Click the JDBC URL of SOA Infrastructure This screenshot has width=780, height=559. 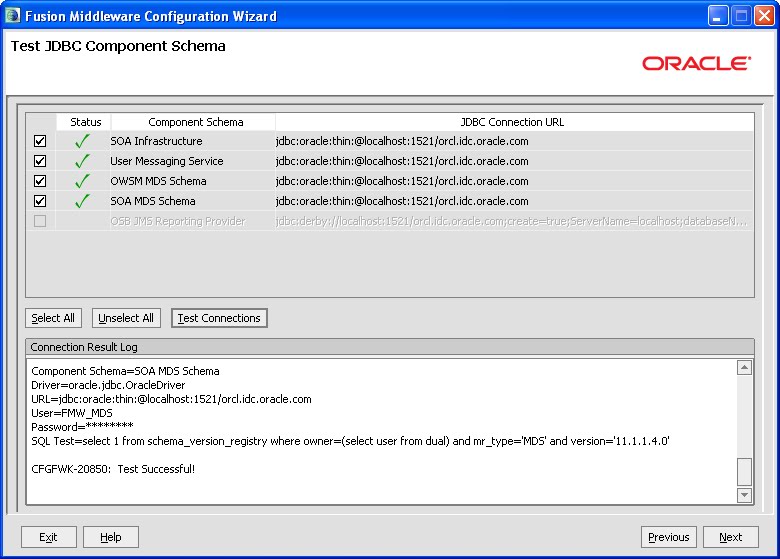(402, 141)
